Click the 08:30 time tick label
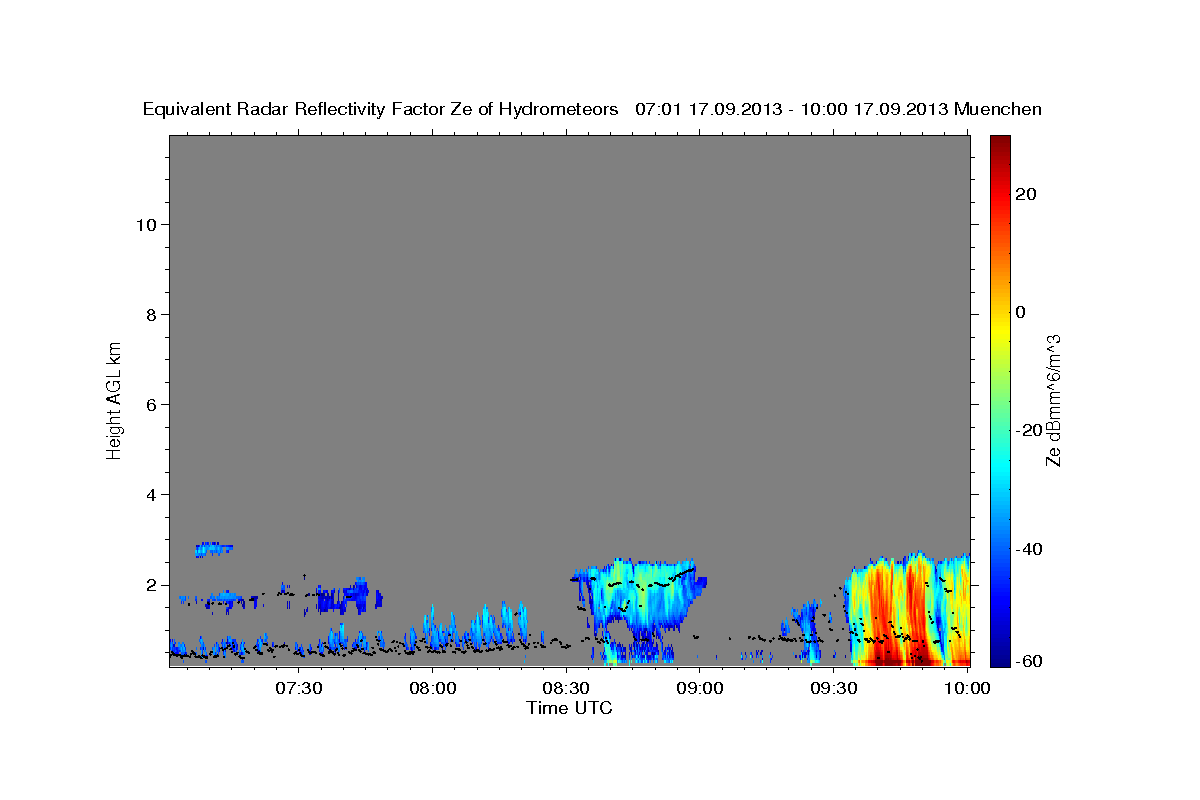1200x800 pixels. (567, 688)
